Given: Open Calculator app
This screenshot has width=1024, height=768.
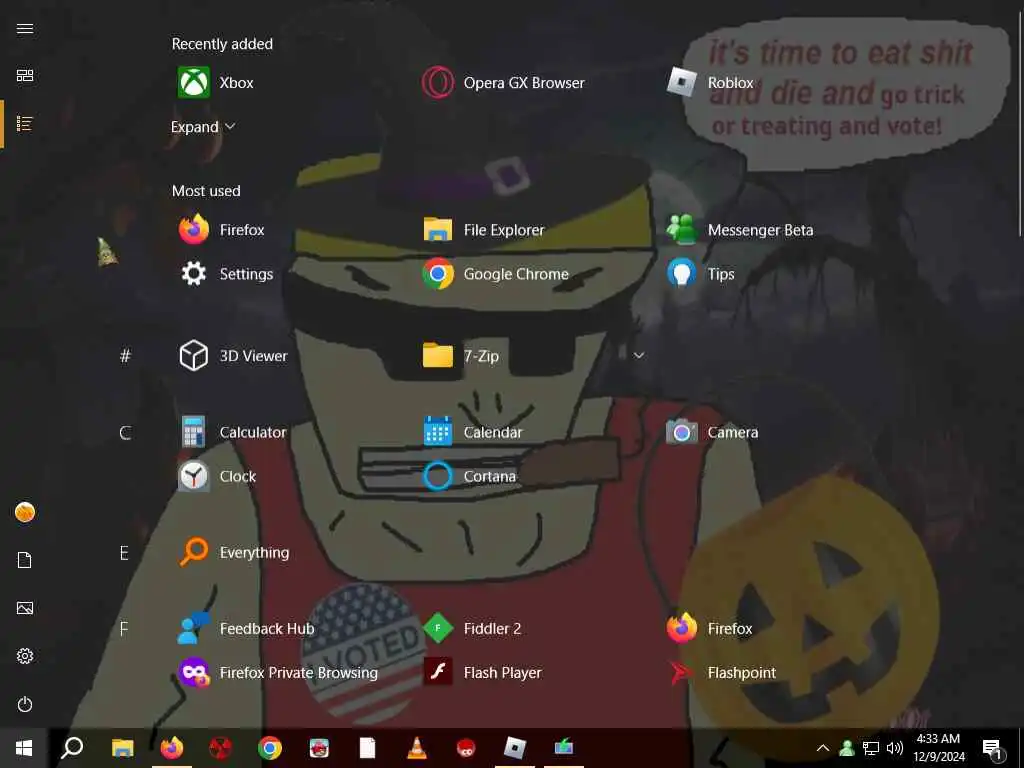Looking at the screenshot, I should (232, 432).
